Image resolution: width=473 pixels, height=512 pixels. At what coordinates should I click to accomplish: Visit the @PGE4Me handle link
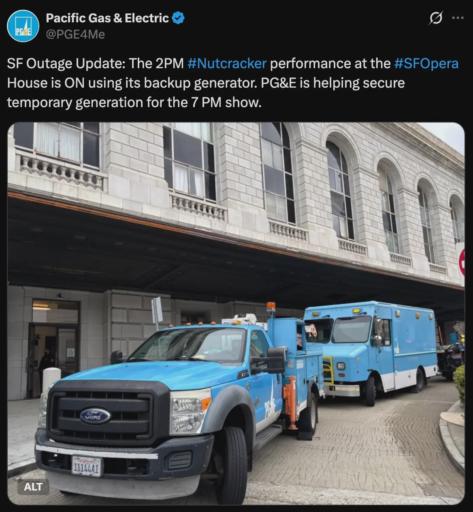pyautogui.click(x=75, y=34)
